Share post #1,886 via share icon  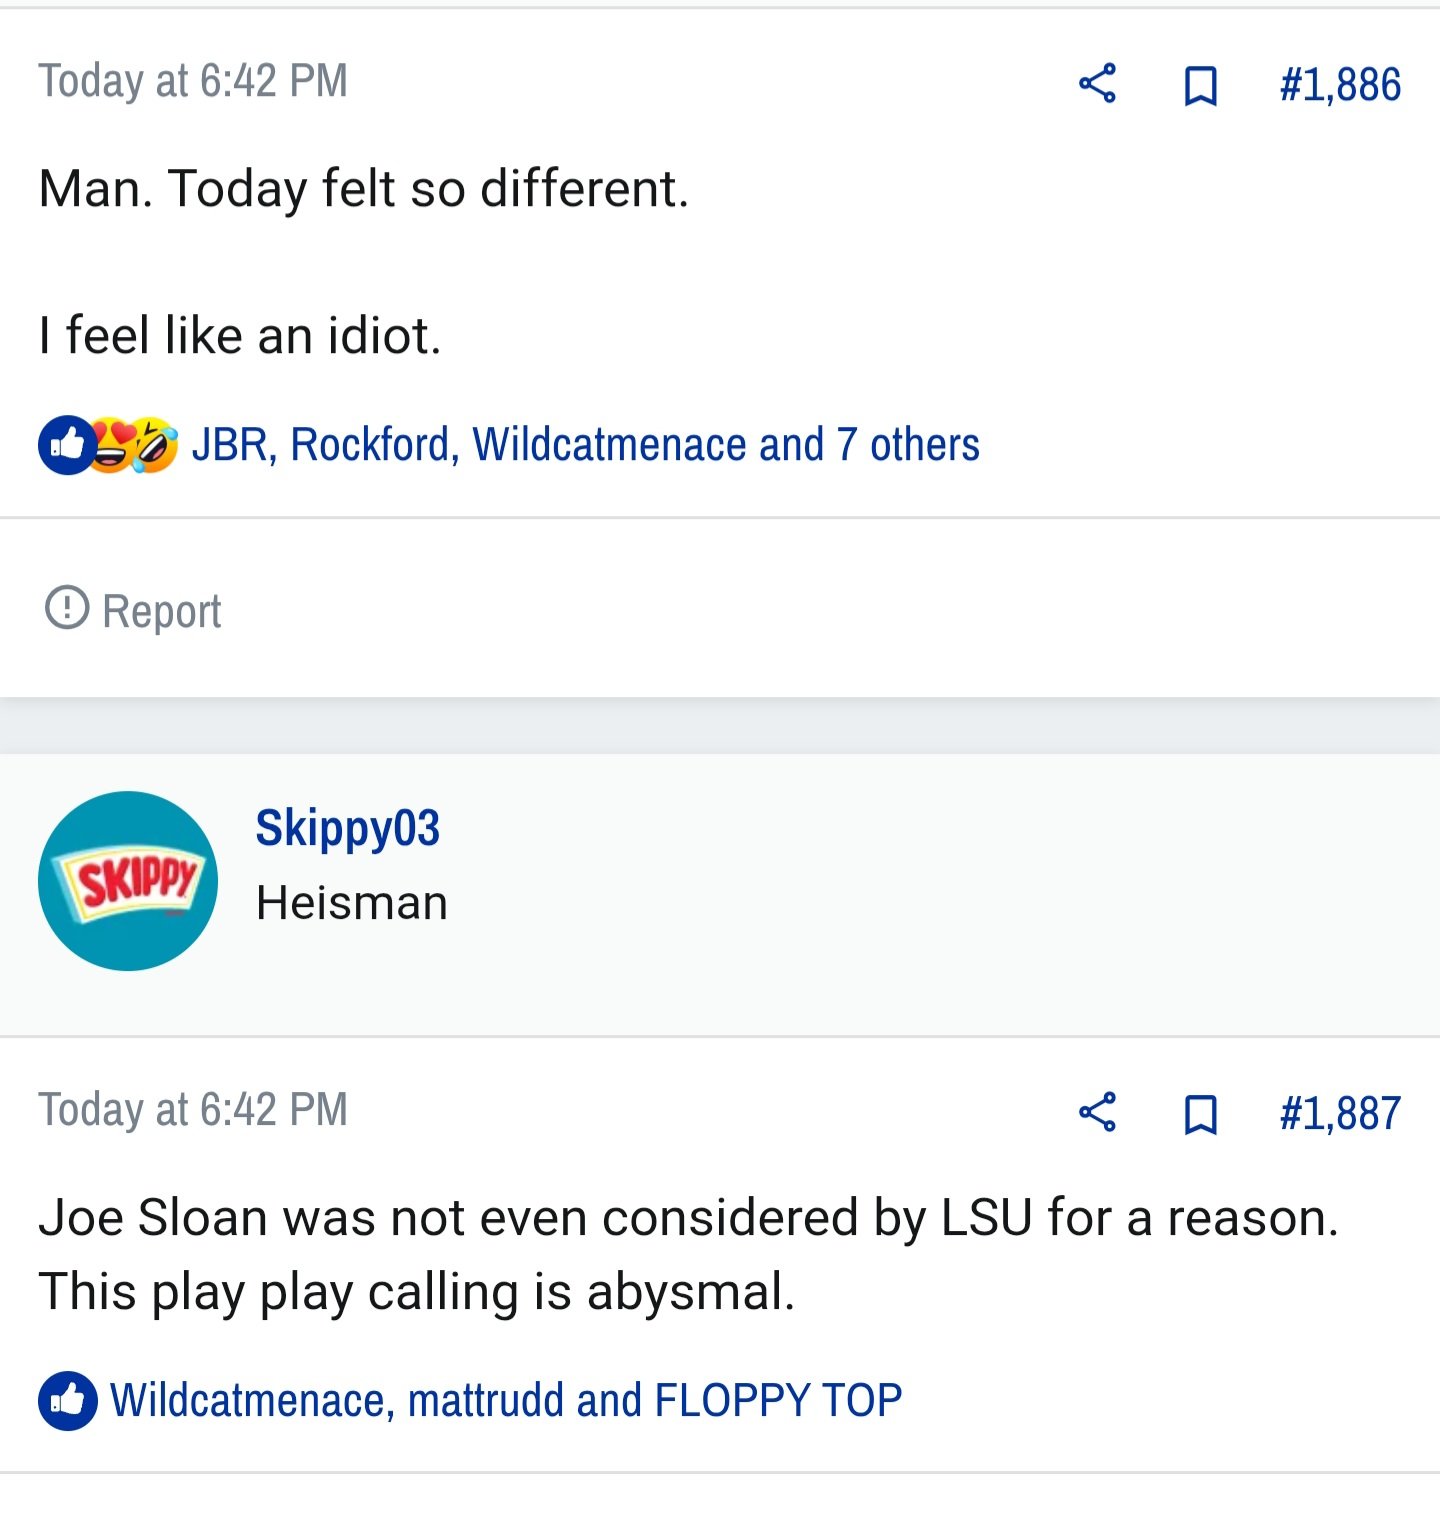(1097, 83)
